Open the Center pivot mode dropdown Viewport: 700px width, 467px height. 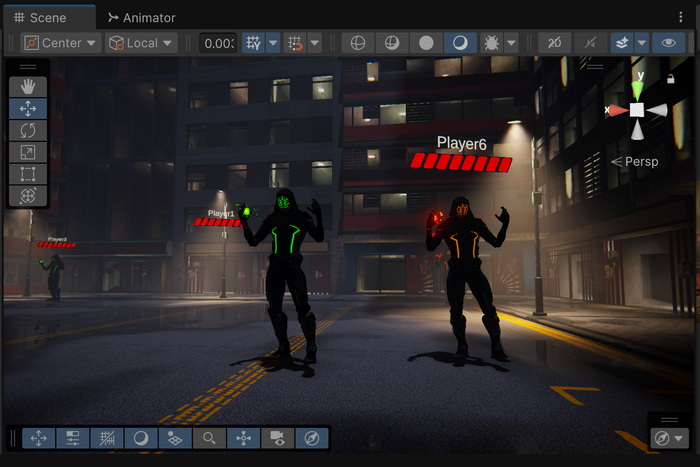(61, 43)
